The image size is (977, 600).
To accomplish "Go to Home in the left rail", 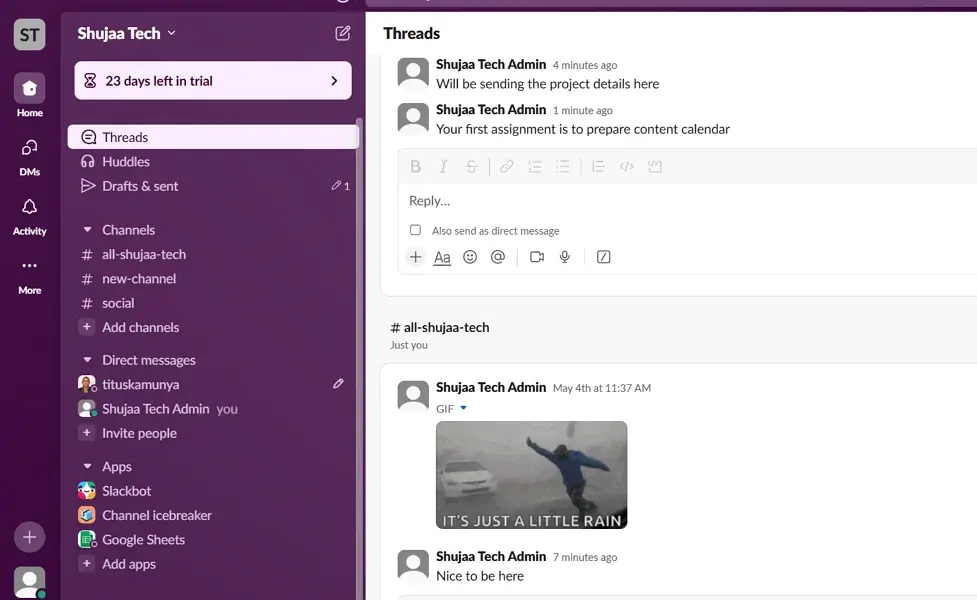I will pos(29,95).
